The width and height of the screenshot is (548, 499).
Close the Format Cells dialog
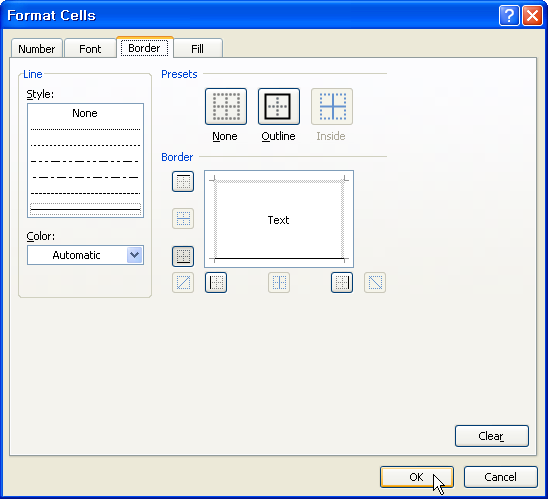point(532,15)
